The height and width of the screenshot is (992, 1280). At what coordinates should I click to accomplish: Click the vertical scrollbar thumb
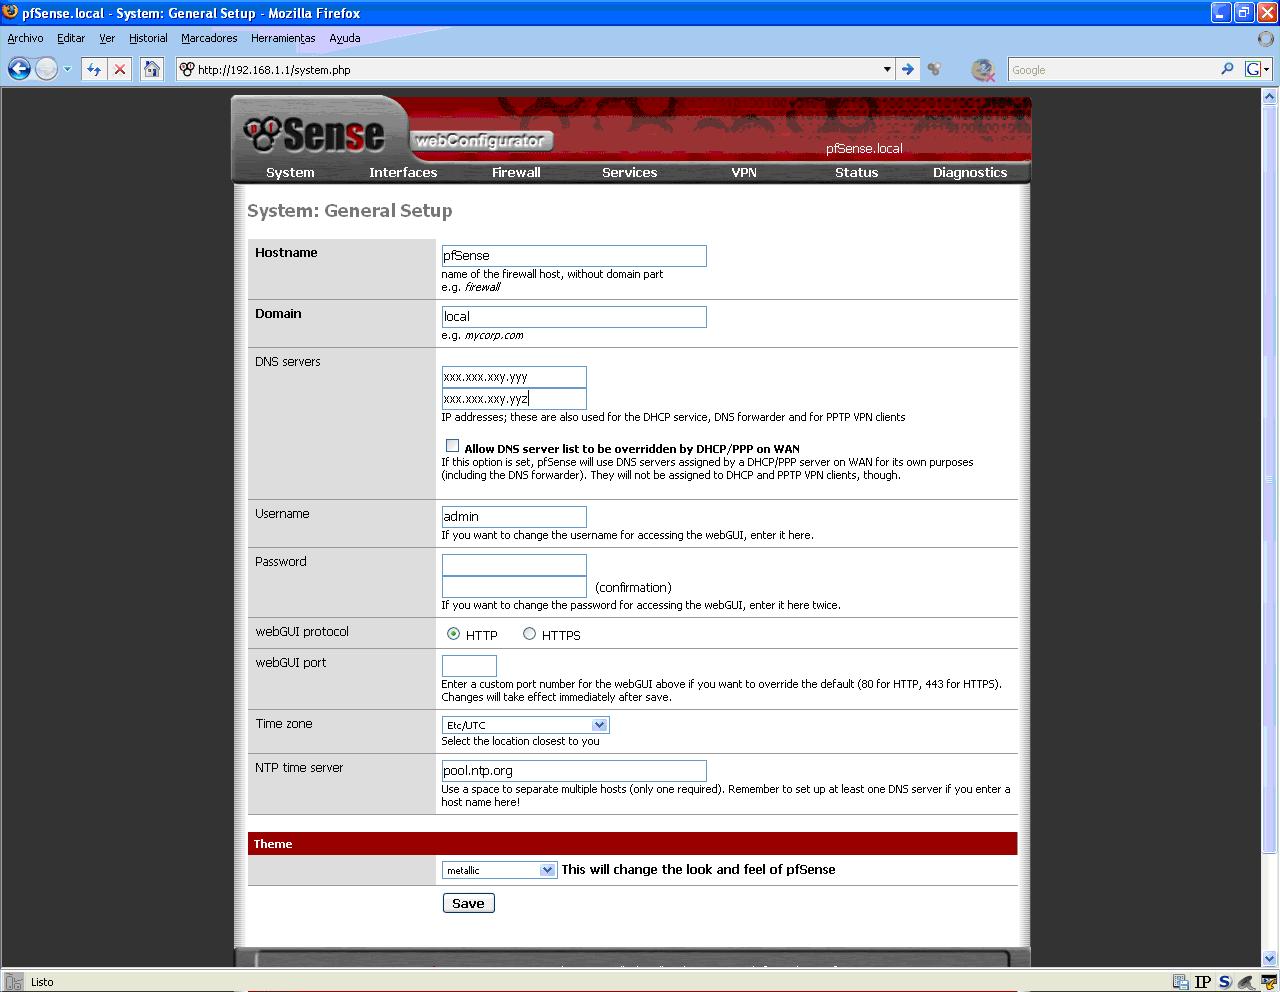1270,479
